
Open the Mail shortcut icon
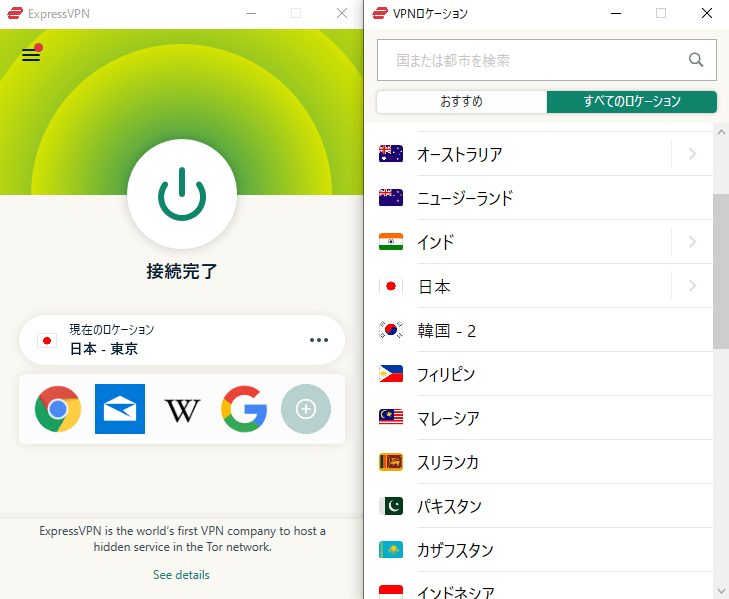pyautogui.click(x=120, y=409)
